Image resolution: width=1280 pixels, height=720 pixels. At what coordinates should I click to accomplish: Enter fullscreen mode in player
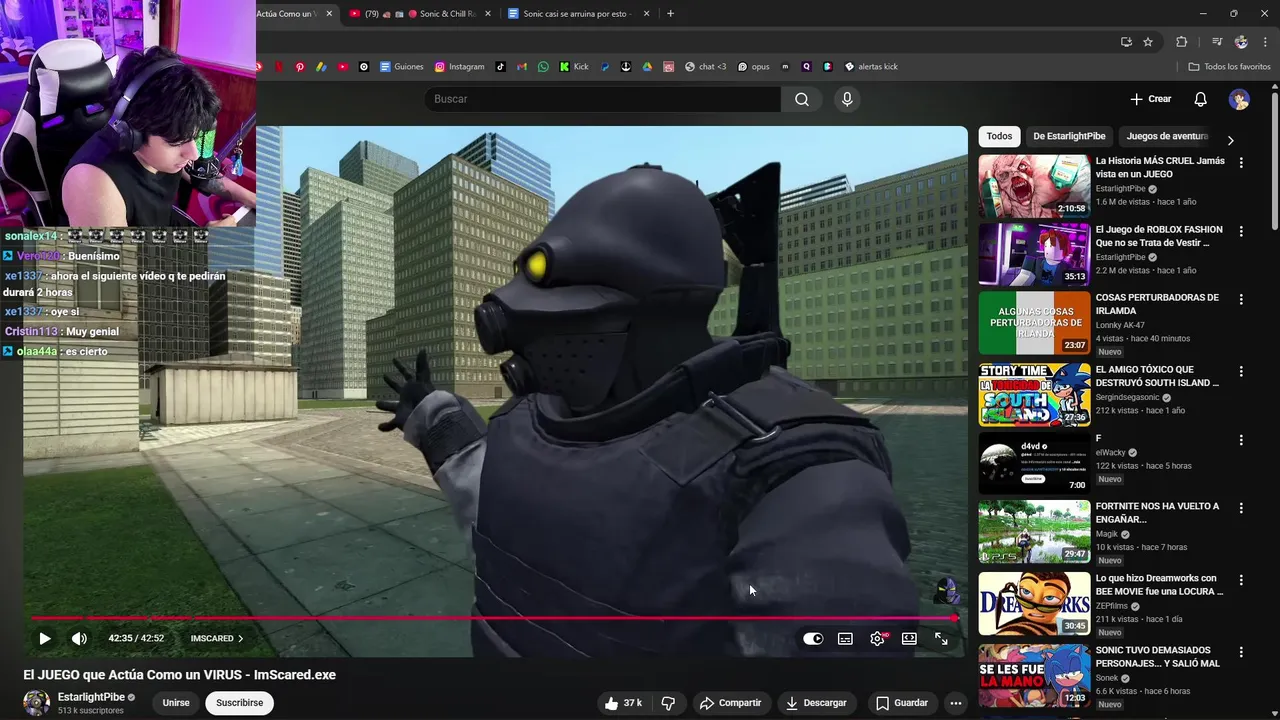[x=941, y=639]
